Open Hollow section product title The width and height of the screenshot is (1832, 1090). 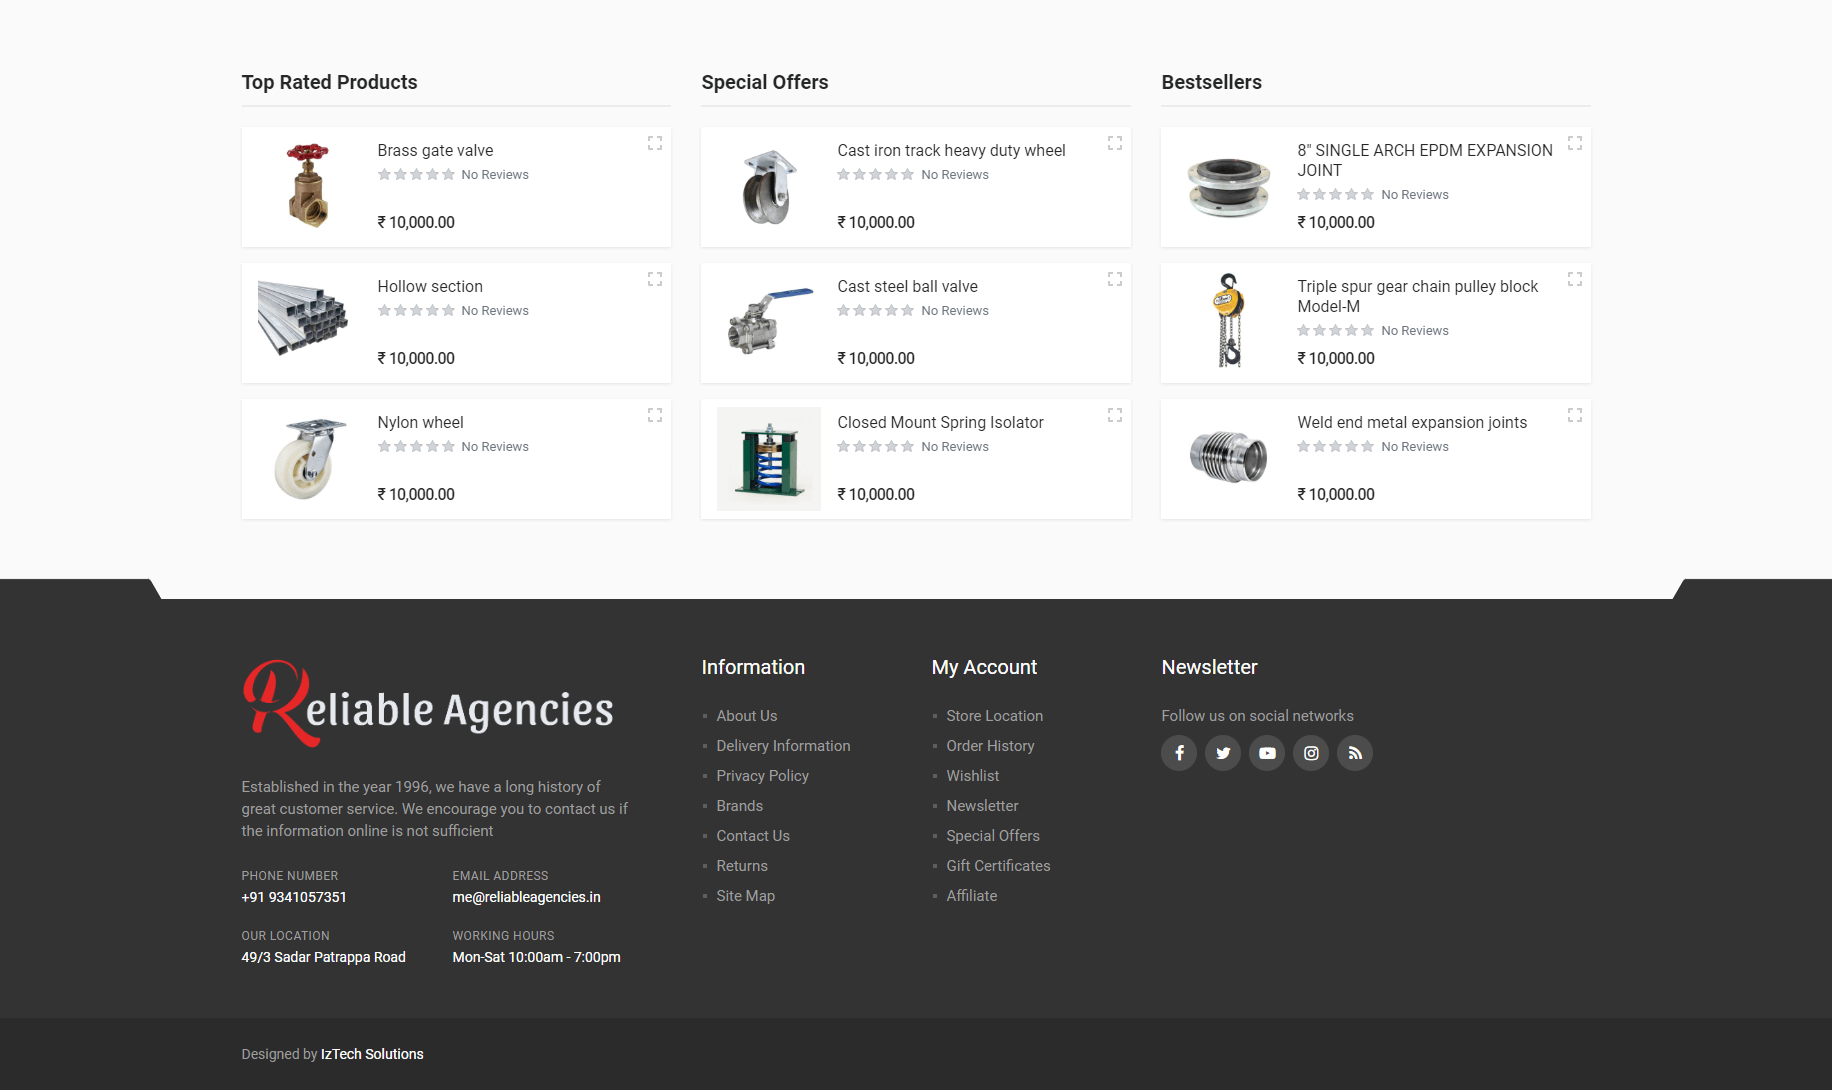430,286
